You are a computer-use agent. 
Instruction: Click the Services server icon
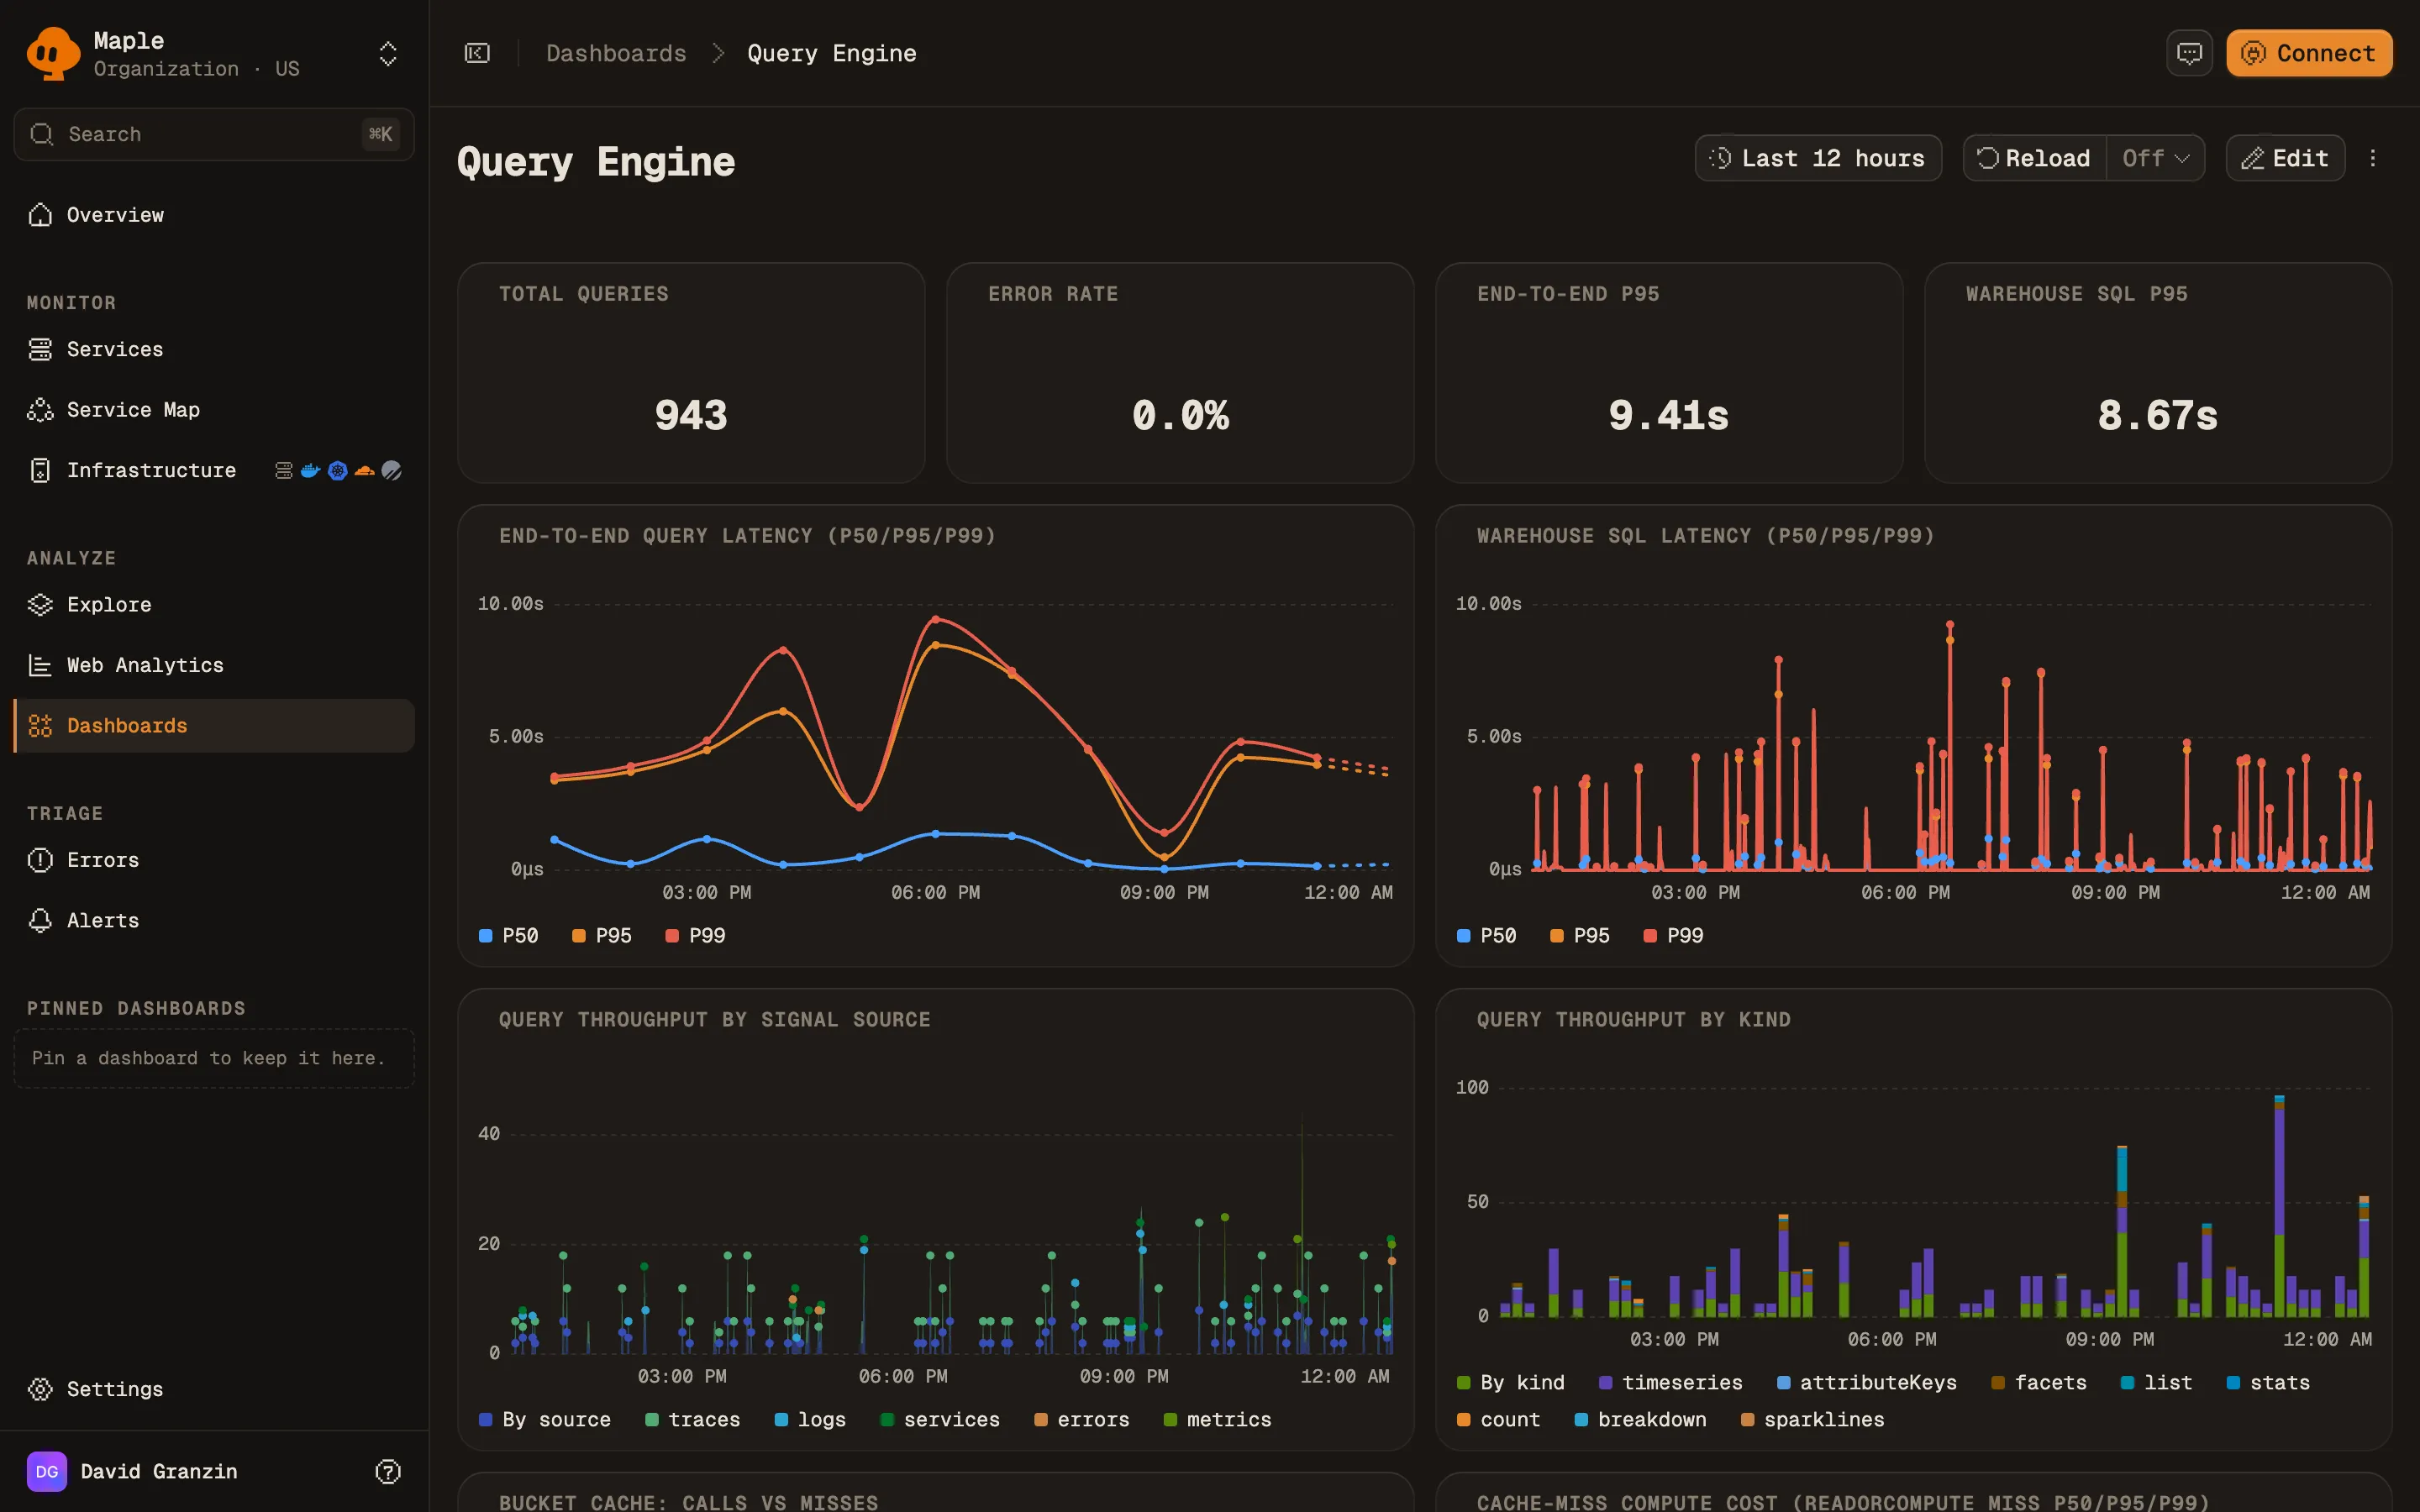40,349
